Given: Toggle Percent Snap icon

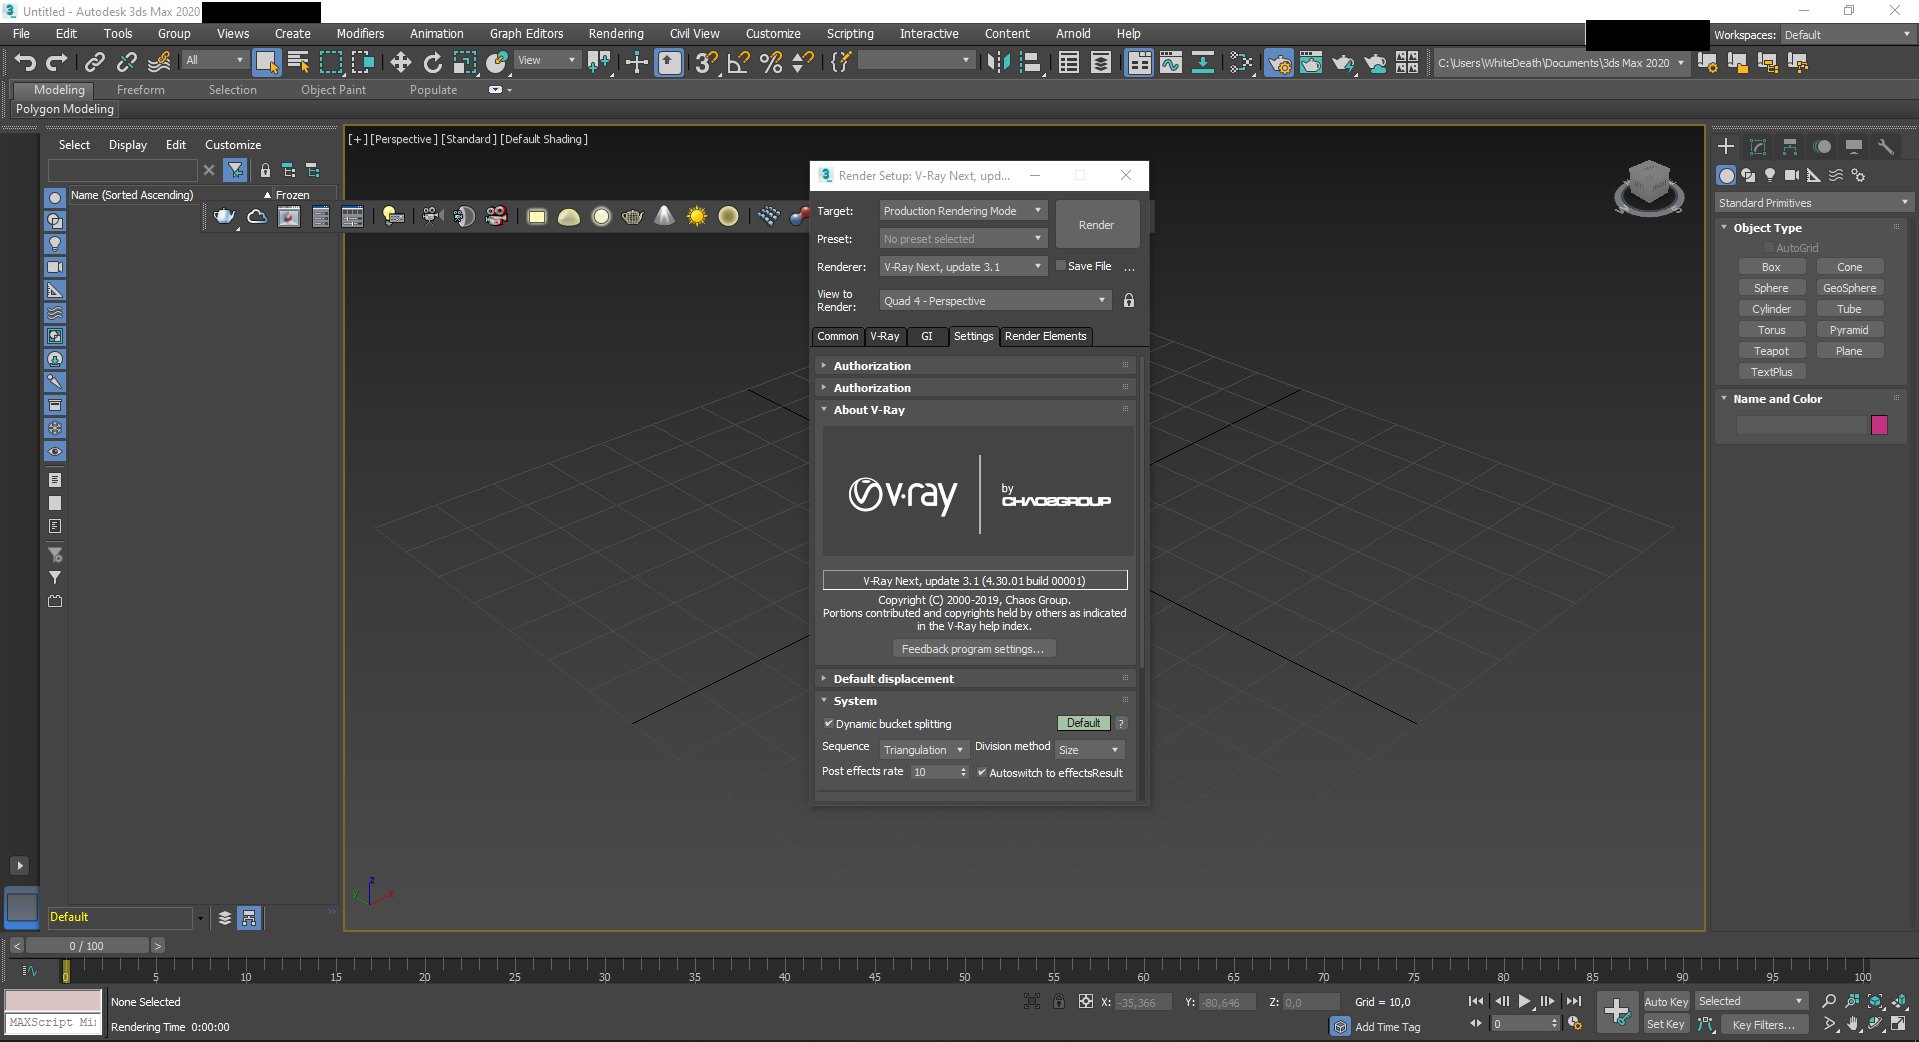Looking at the screenshot, I should 771,63.
